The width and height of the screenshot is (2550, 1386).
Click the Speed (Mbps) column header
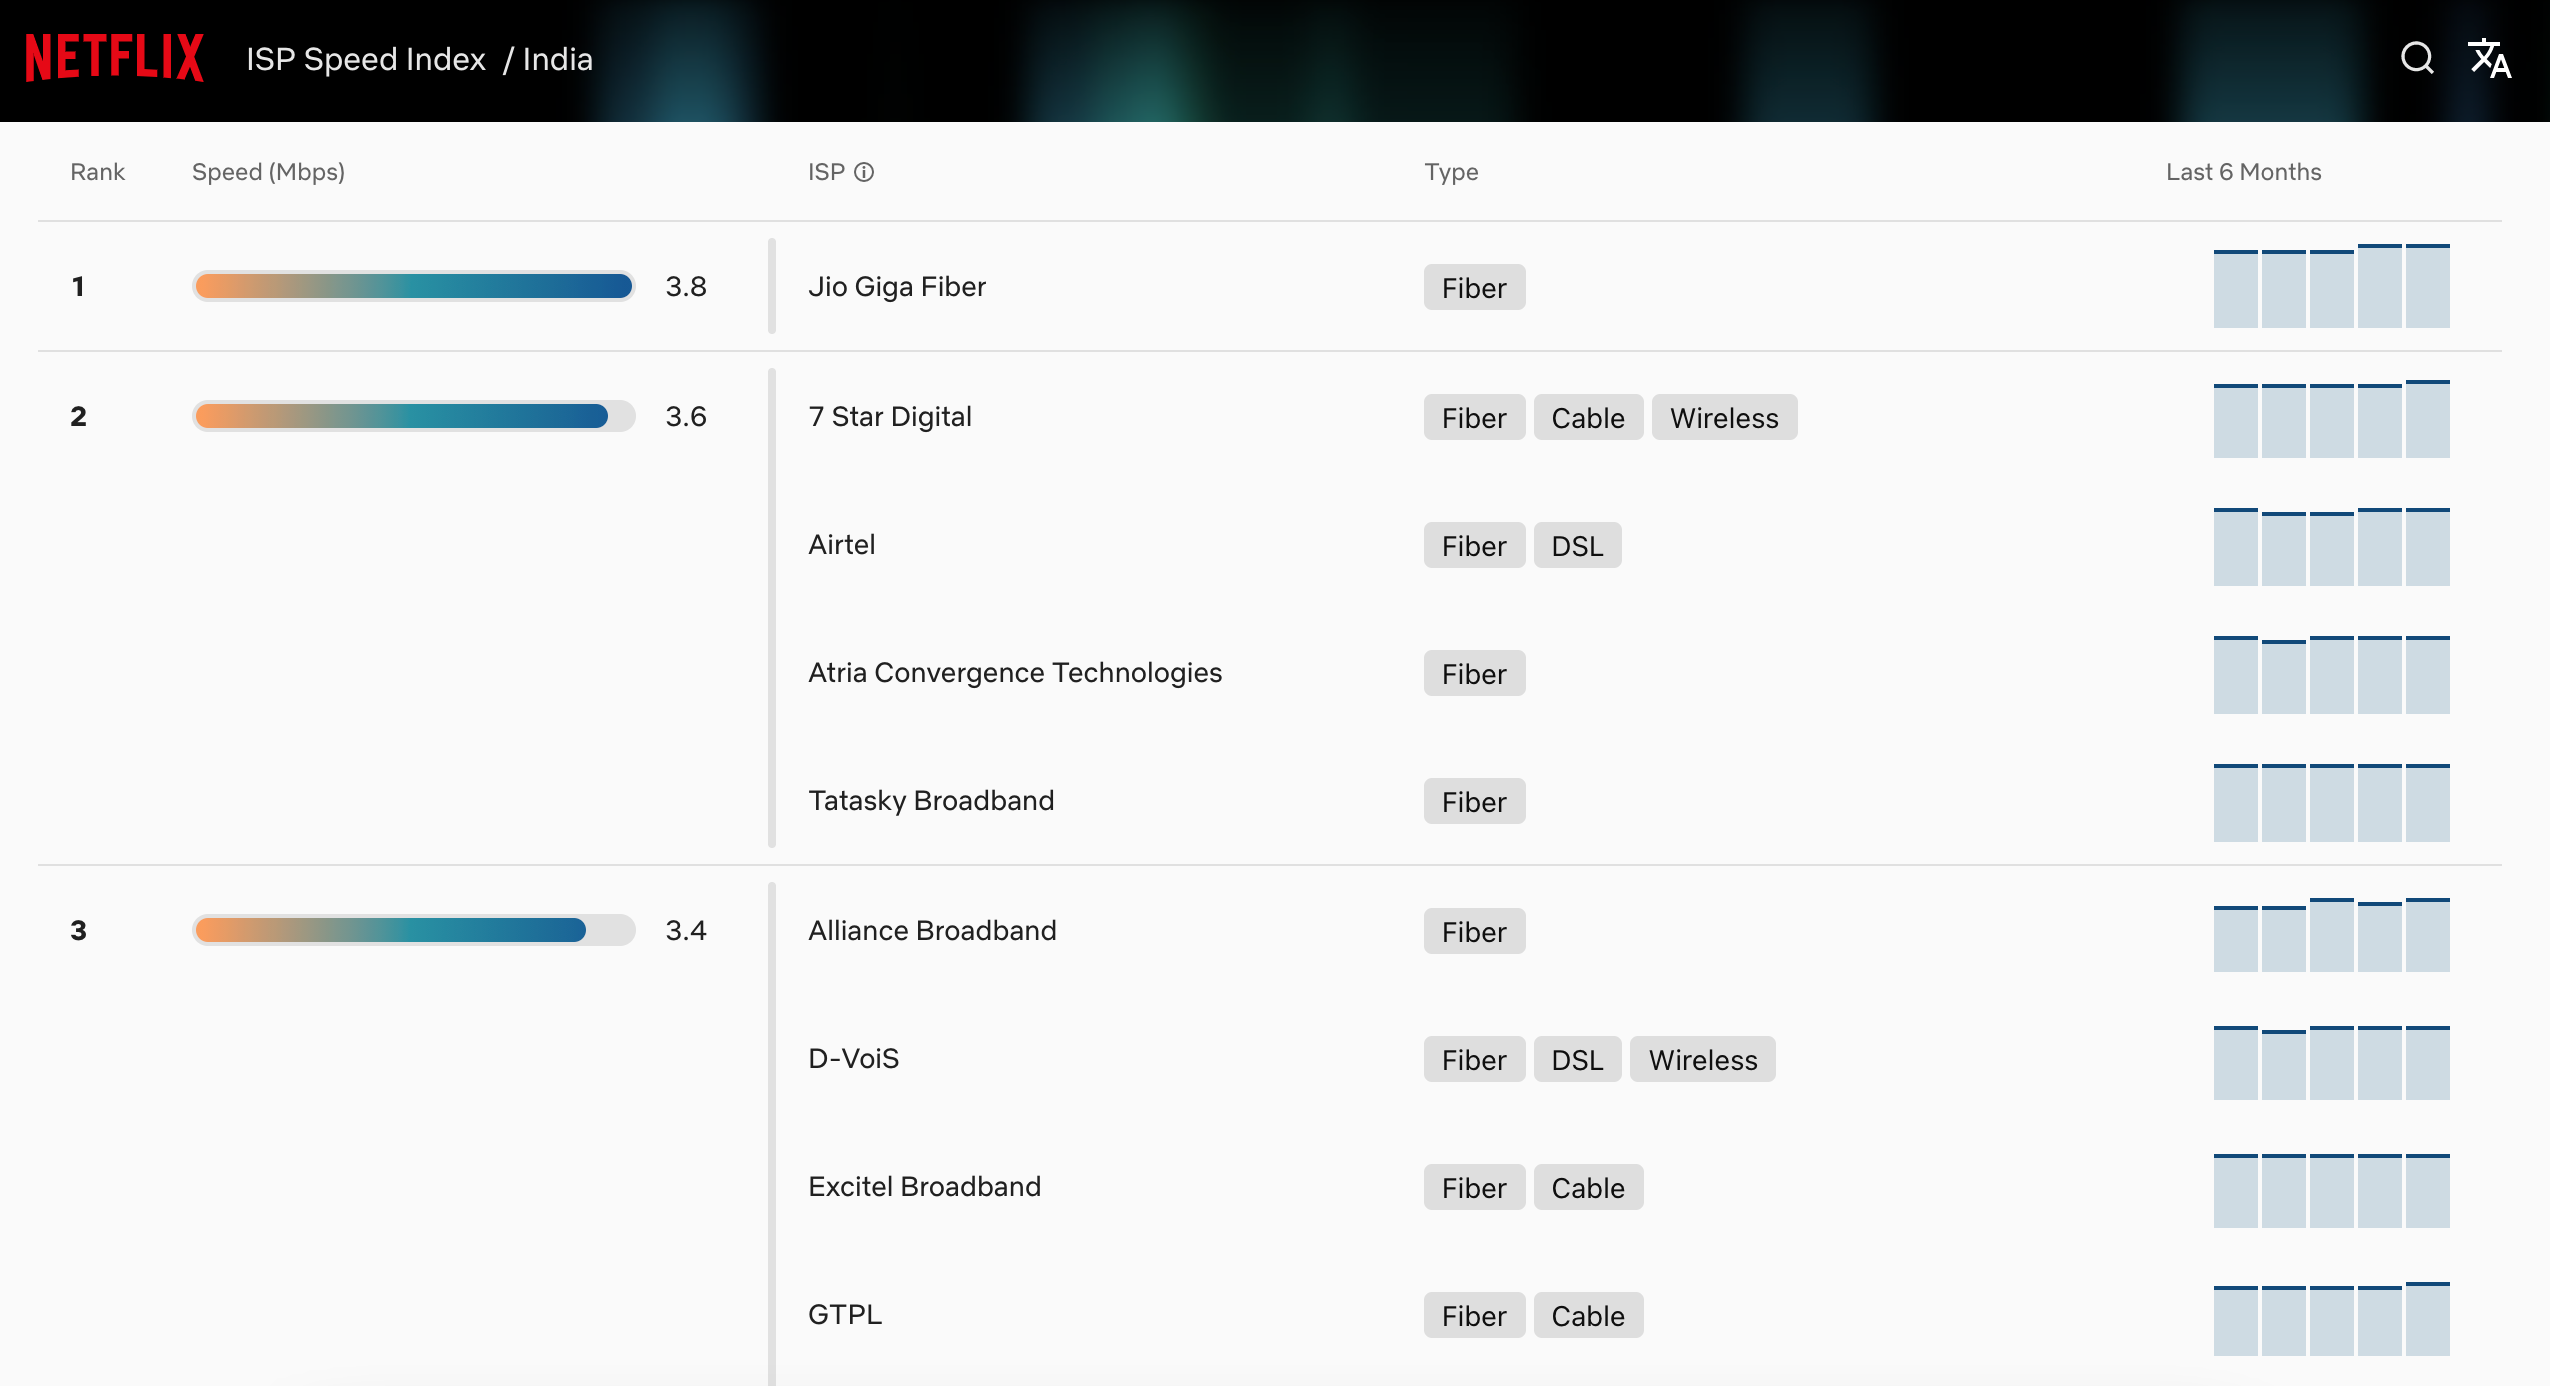[x=268, y=172]
